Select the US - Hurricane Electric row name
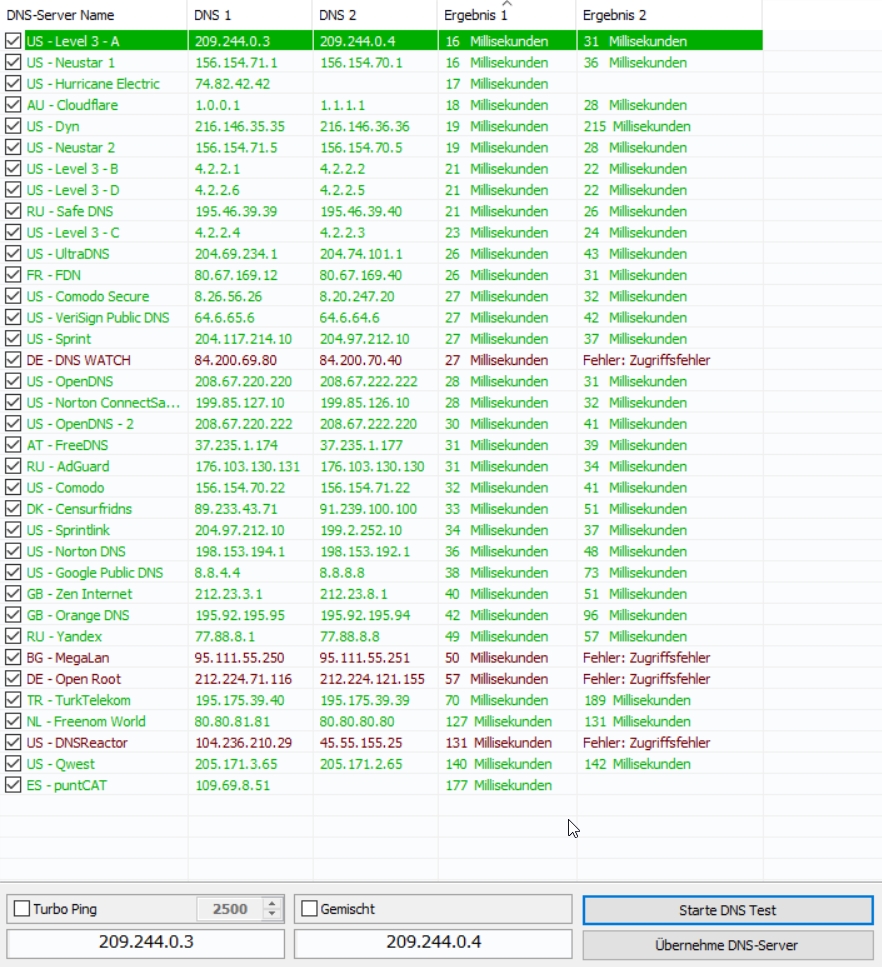This screenshot has height=967, width=882. coord(93,84)
